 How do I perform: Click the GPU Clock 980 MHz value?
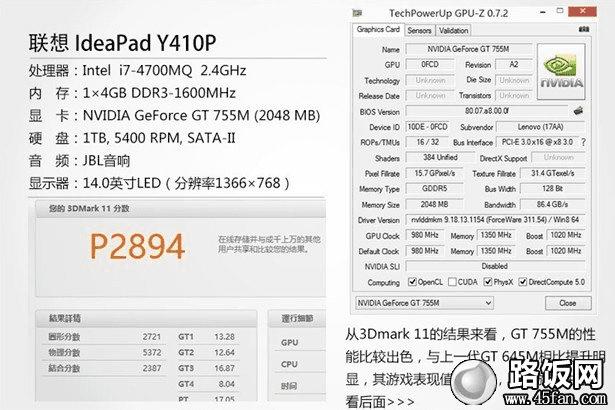coord(425,235)
